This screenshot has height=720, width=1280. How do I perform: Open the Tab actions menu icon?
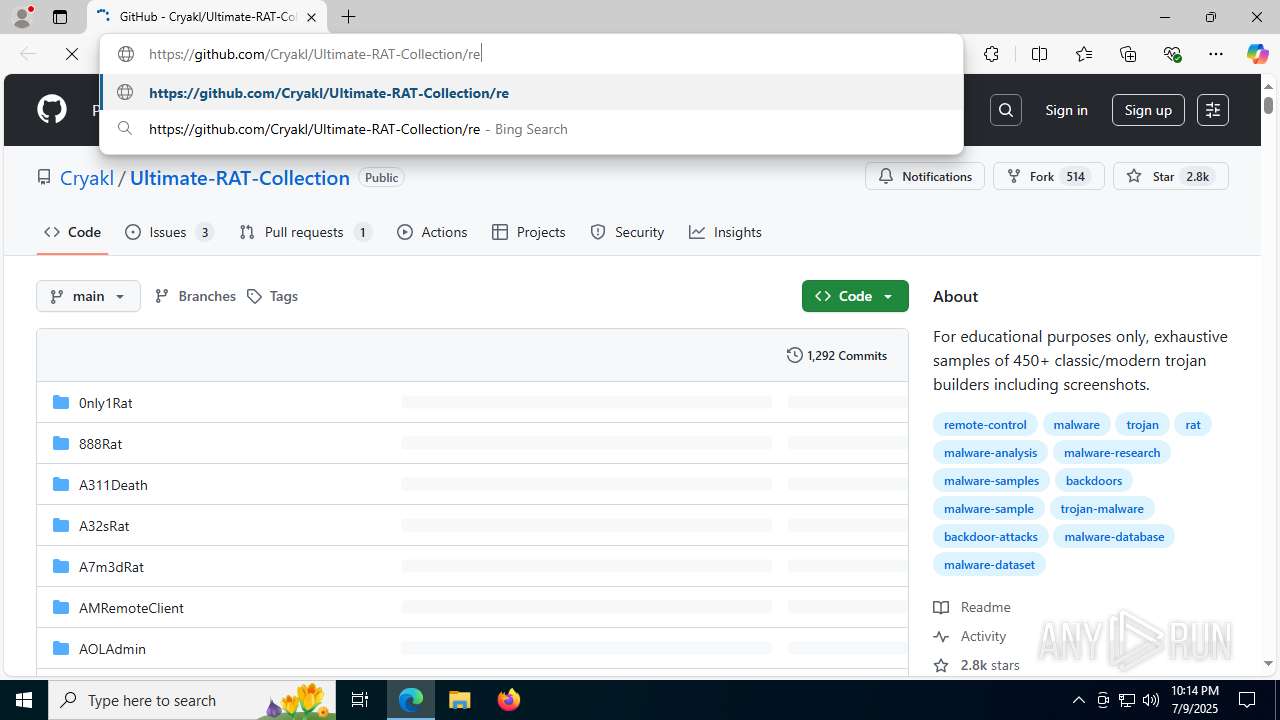point(60,17)
